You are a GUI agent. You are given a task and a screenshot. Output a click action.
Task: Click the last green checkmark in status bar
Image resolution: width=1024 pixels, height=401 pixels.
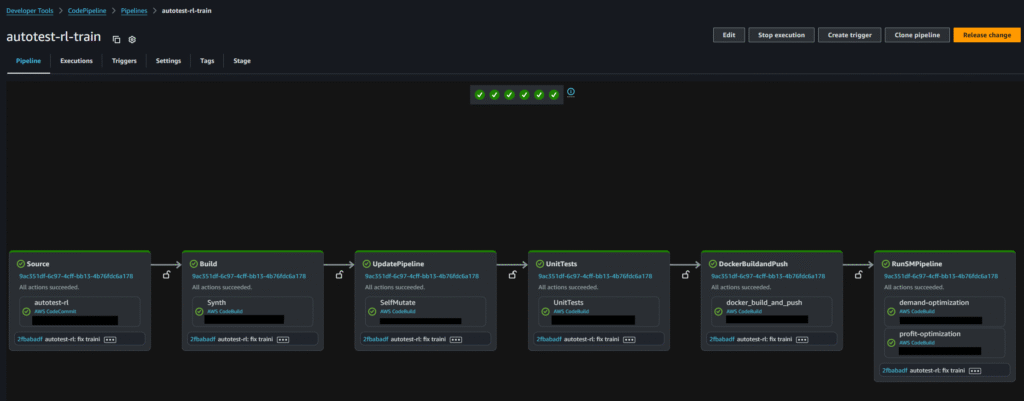554,94
